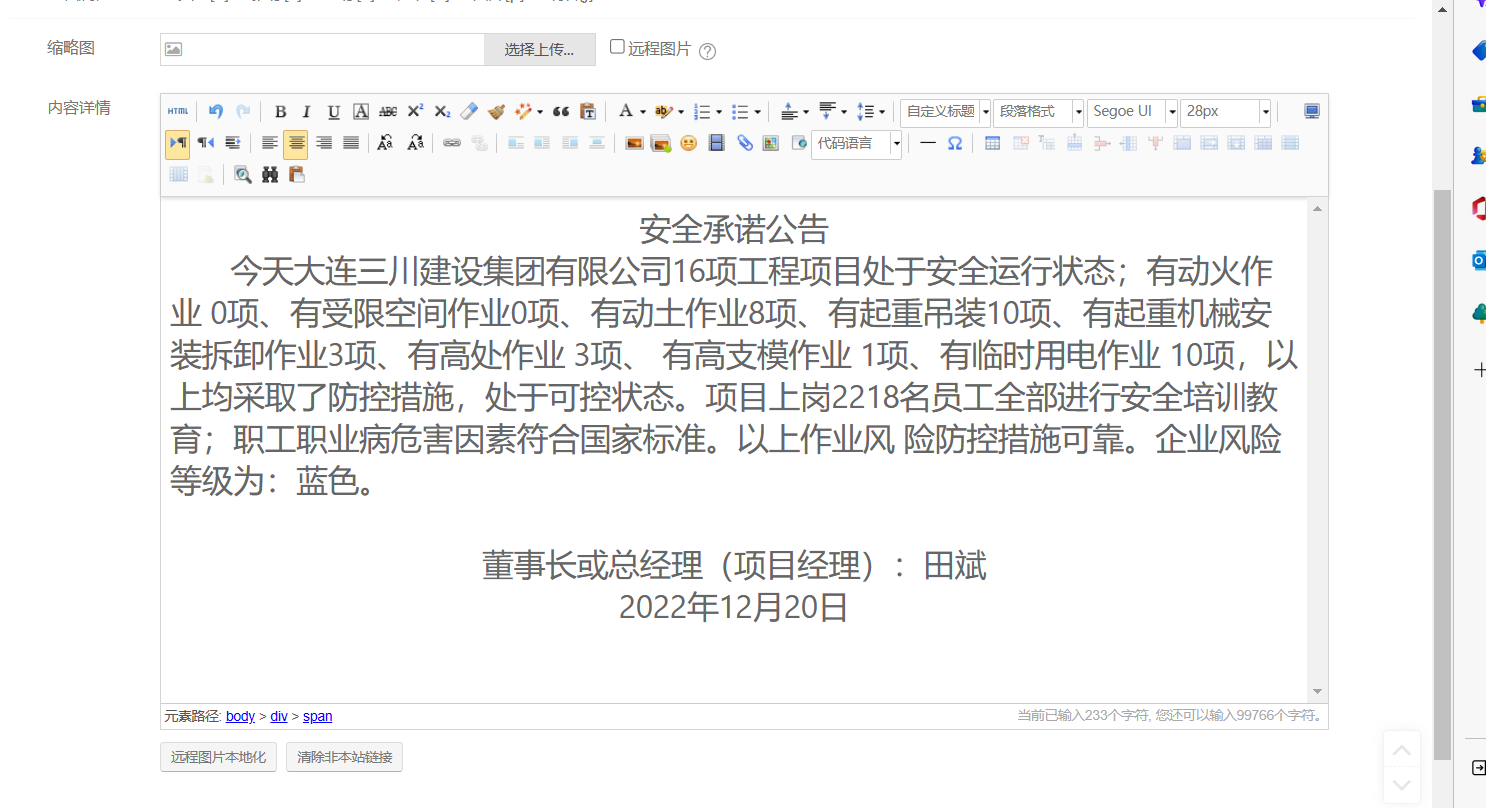
Task: Insert an emoticon
Action: [x=689, y=143]
